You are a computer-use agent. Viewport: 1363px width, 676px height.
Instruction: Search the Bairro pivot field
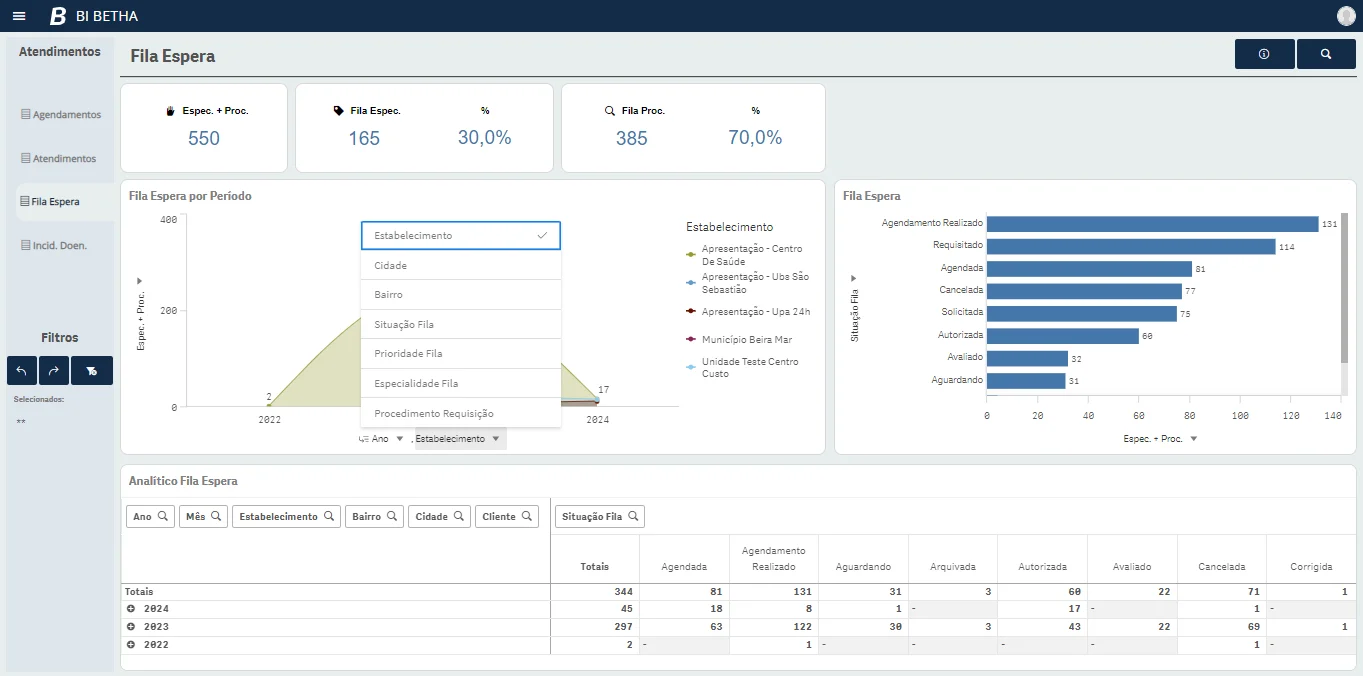pos(392,517)
